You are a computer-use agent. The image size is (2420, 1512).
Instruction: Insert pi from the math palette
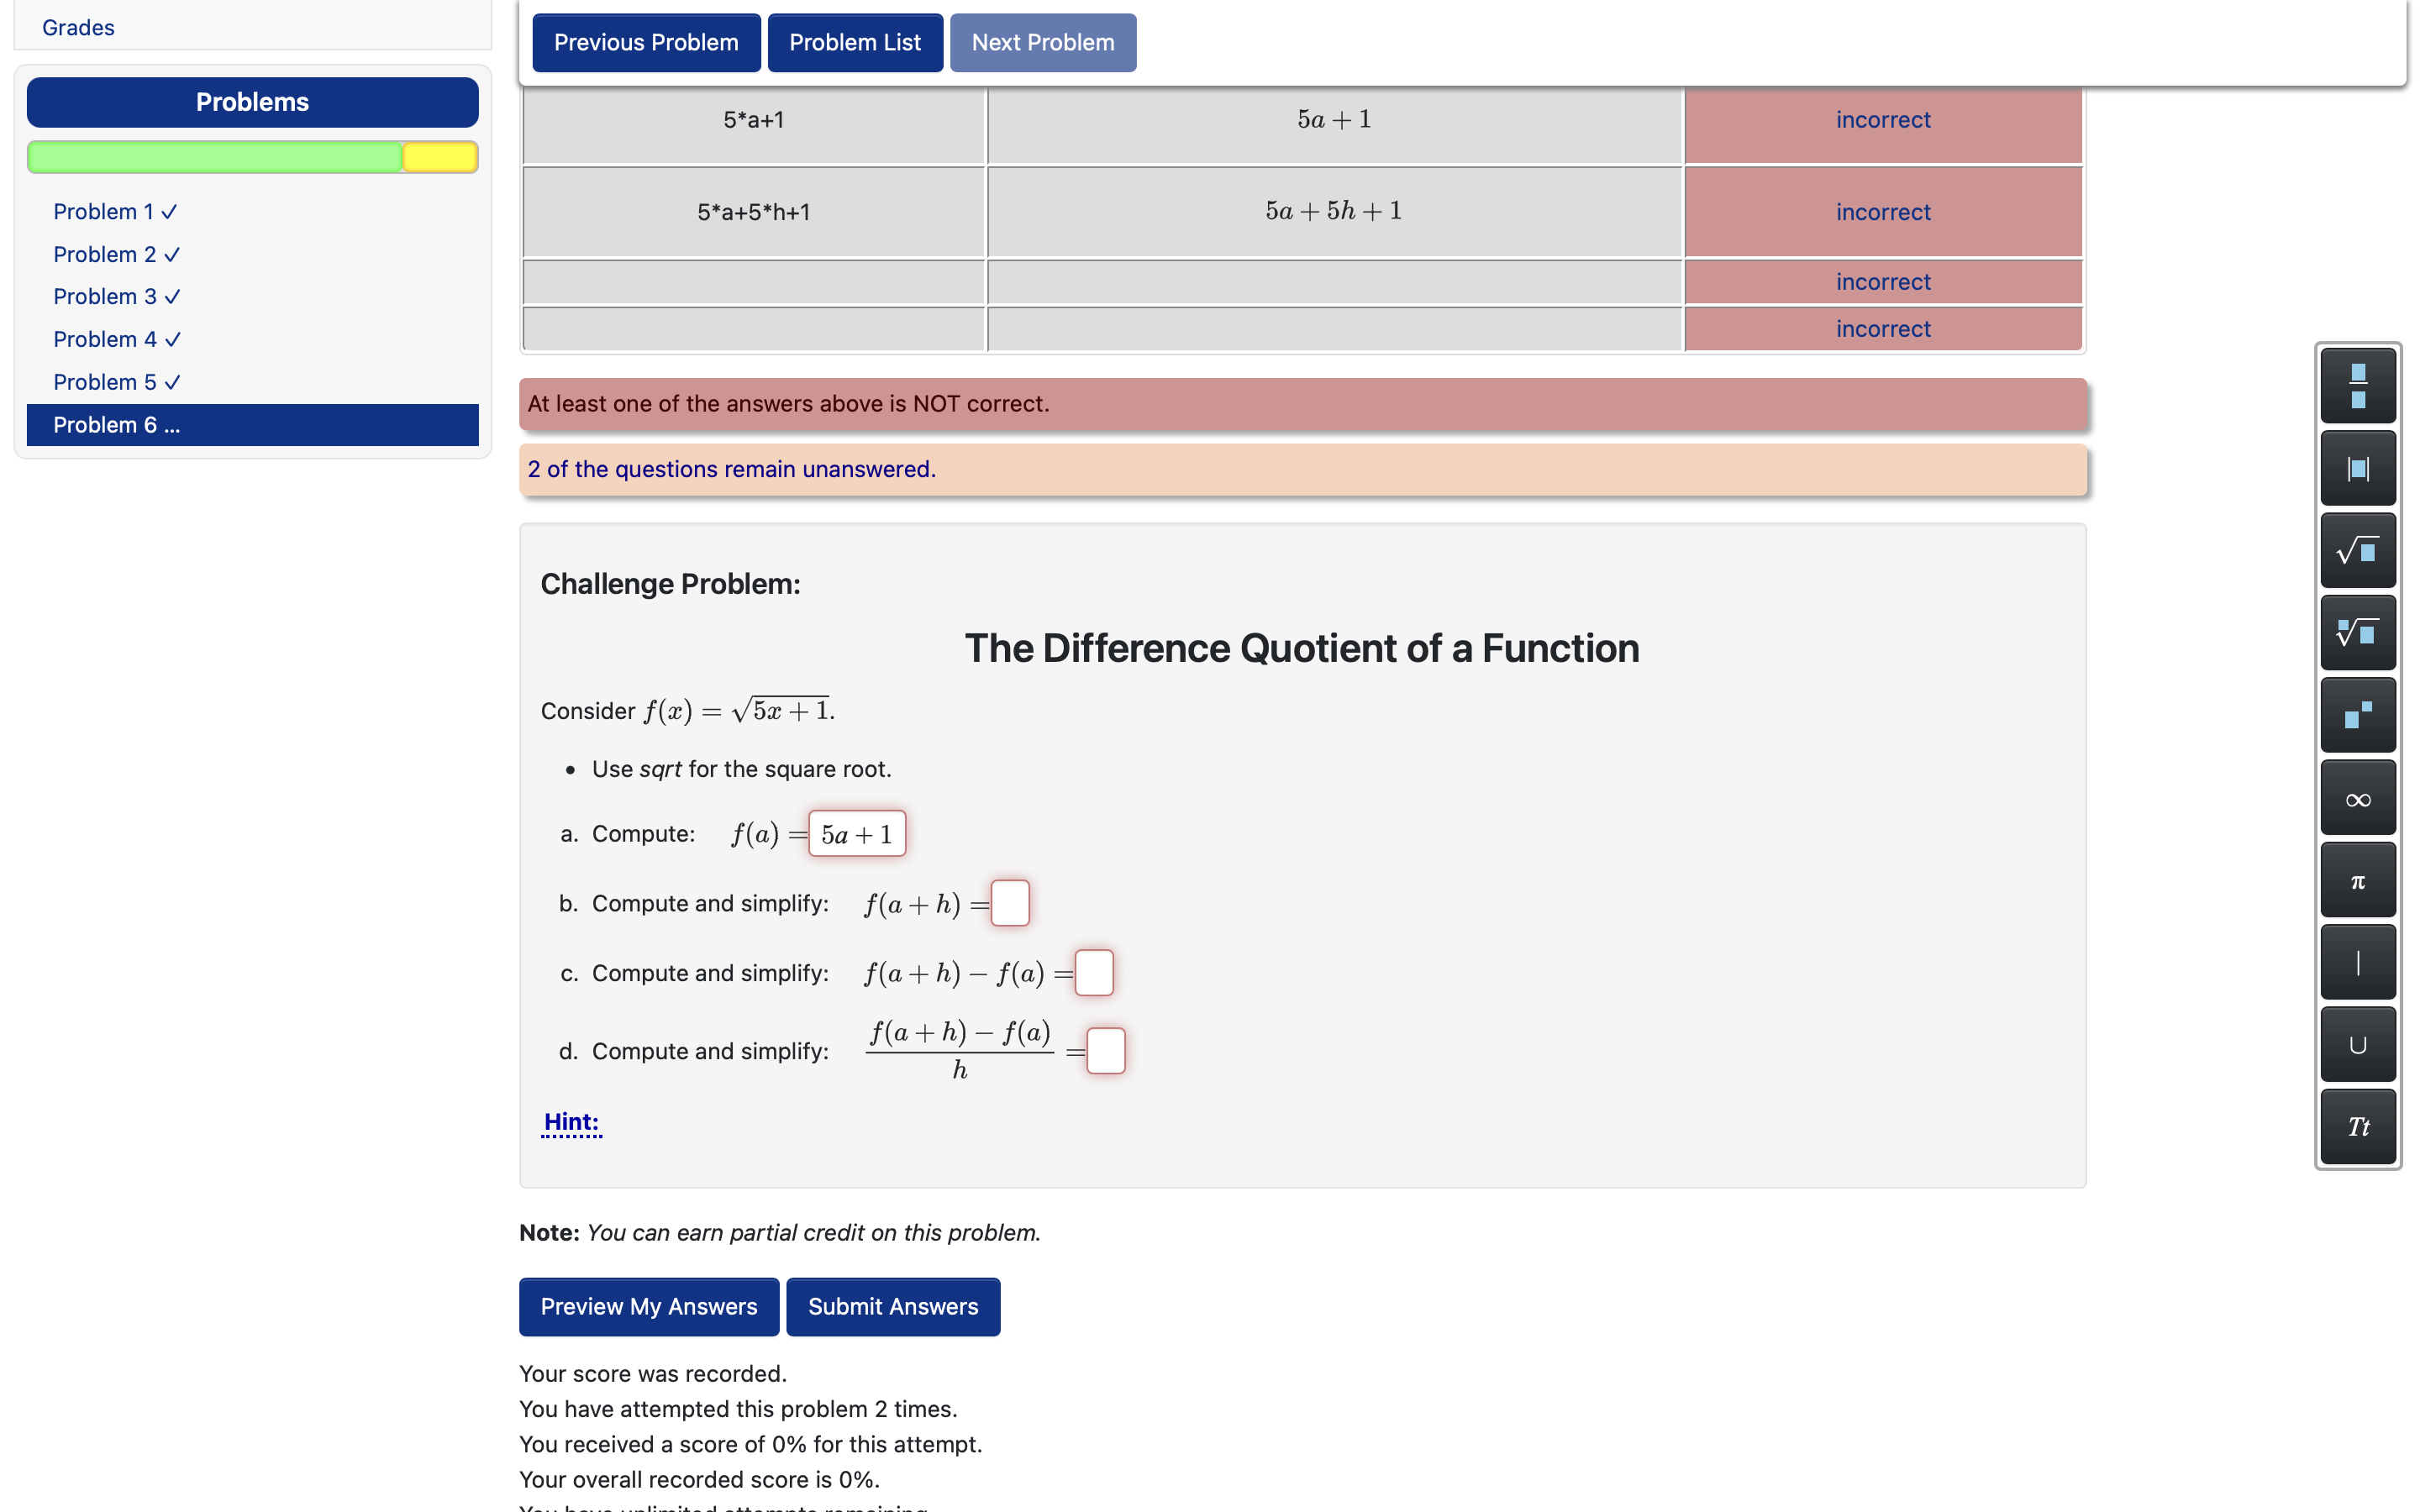(x=2357, y=880)
